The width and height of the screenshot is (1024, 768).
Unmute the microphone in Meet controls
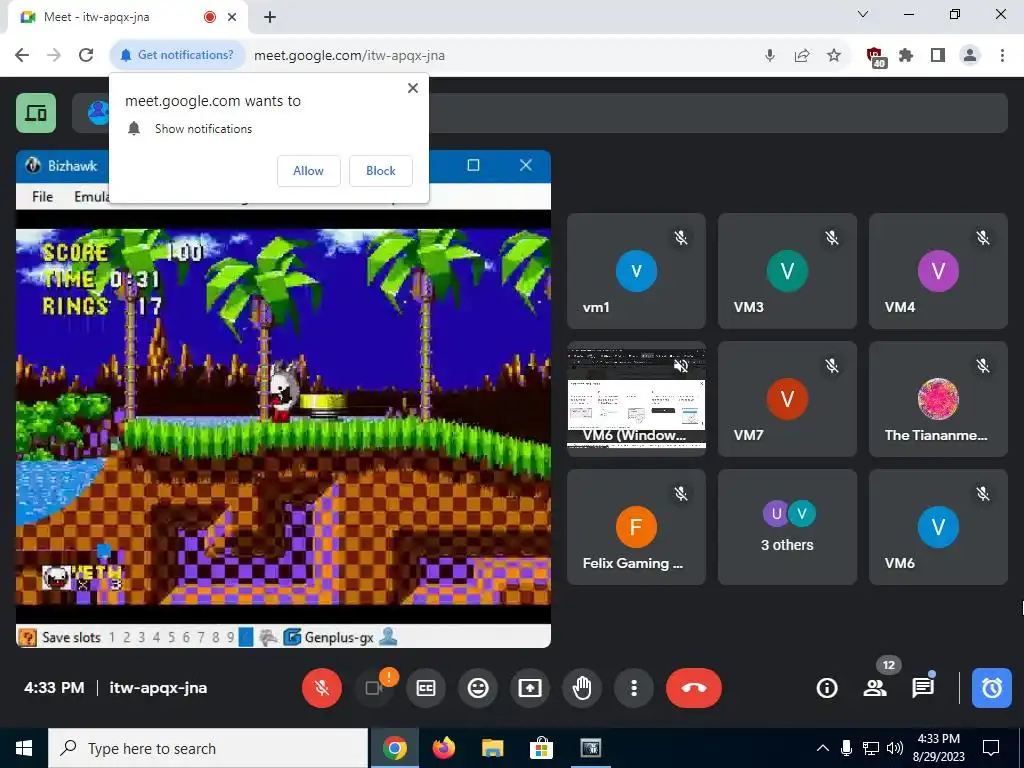pyautogui.click(x=321, y=688)
